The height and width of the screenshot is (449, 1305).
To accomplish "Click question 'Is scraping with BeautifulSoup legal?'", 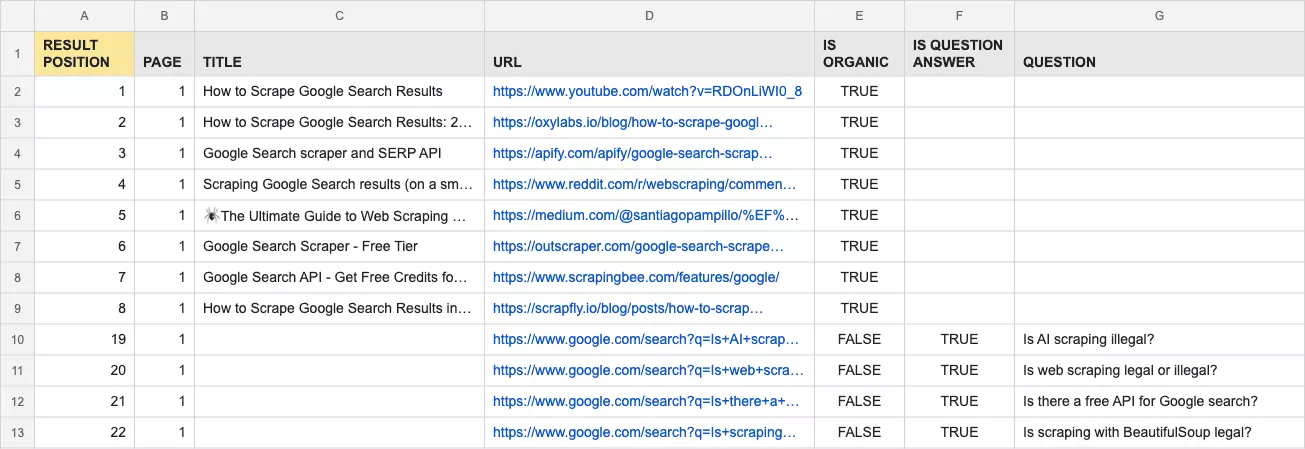I will (1137, 432).
